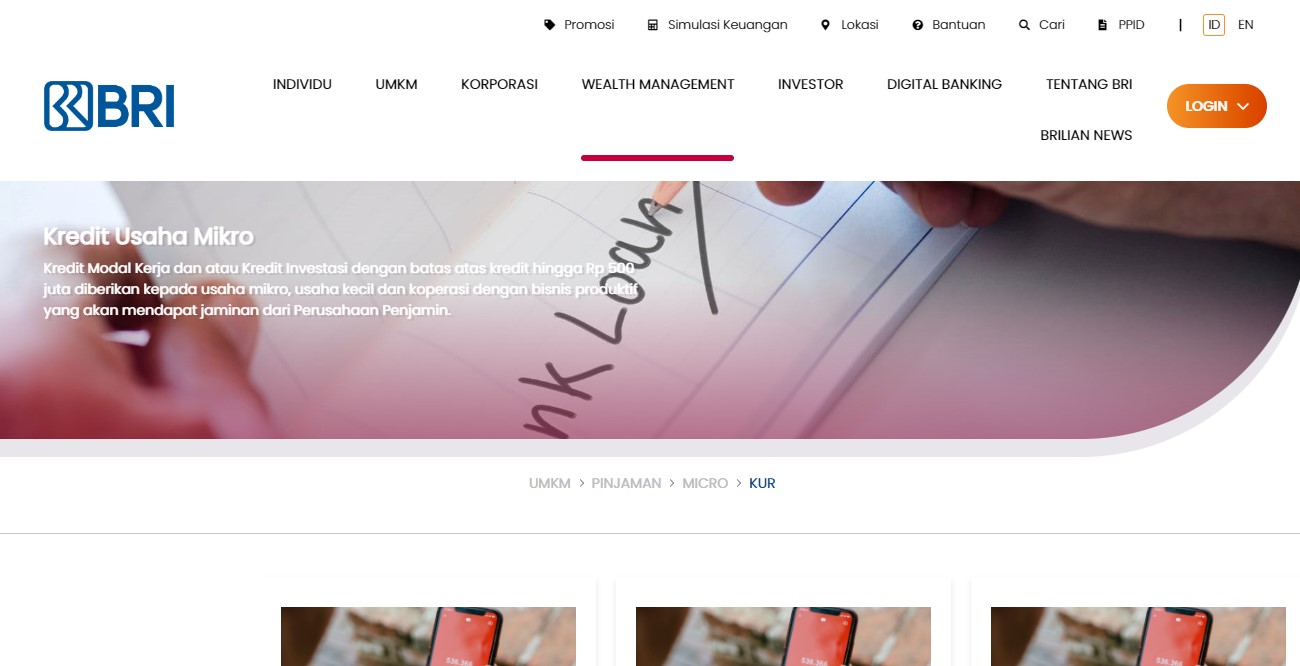Click the Cari magnifier icon
Screen dimensions: 1300x666
(1024, 25)
